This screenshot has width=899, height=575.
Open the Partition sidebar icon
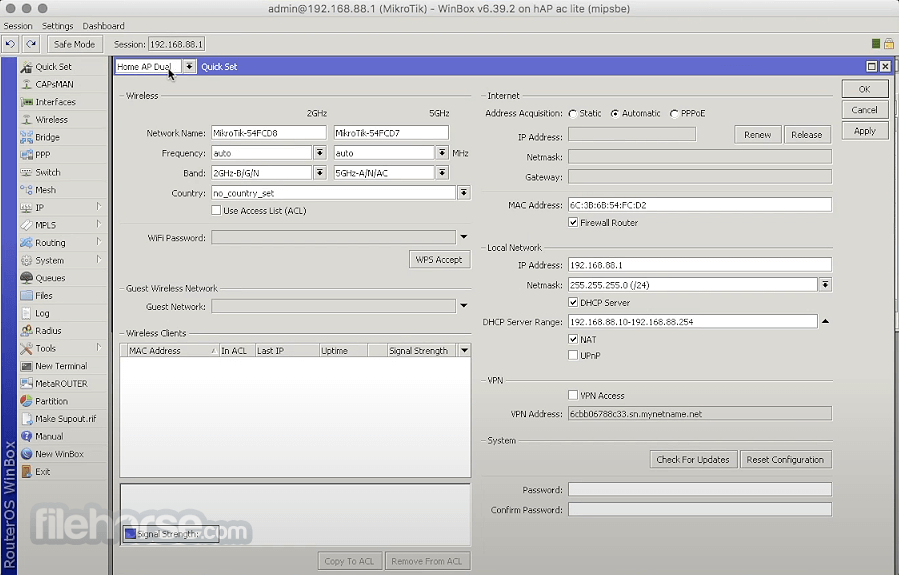pyautogui.click(x=26, y=401)
